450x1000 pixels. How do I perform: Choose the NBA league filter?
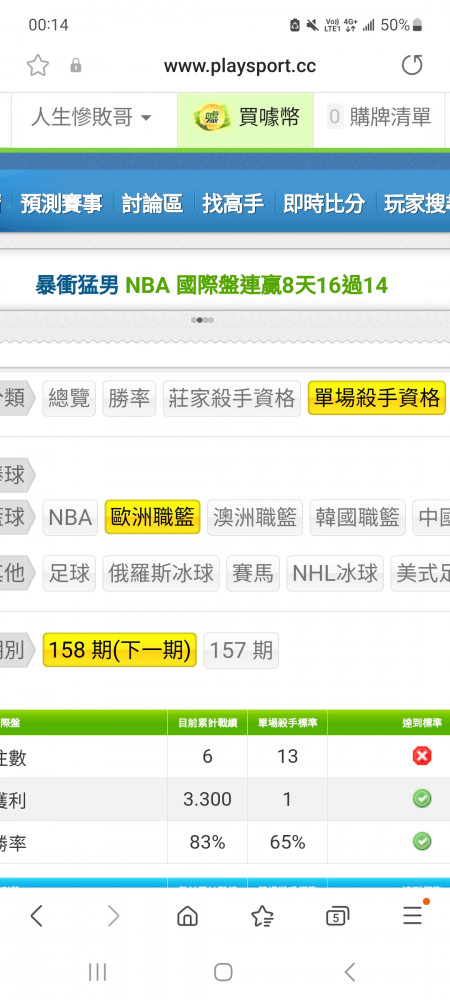click(x=70, y=517)
